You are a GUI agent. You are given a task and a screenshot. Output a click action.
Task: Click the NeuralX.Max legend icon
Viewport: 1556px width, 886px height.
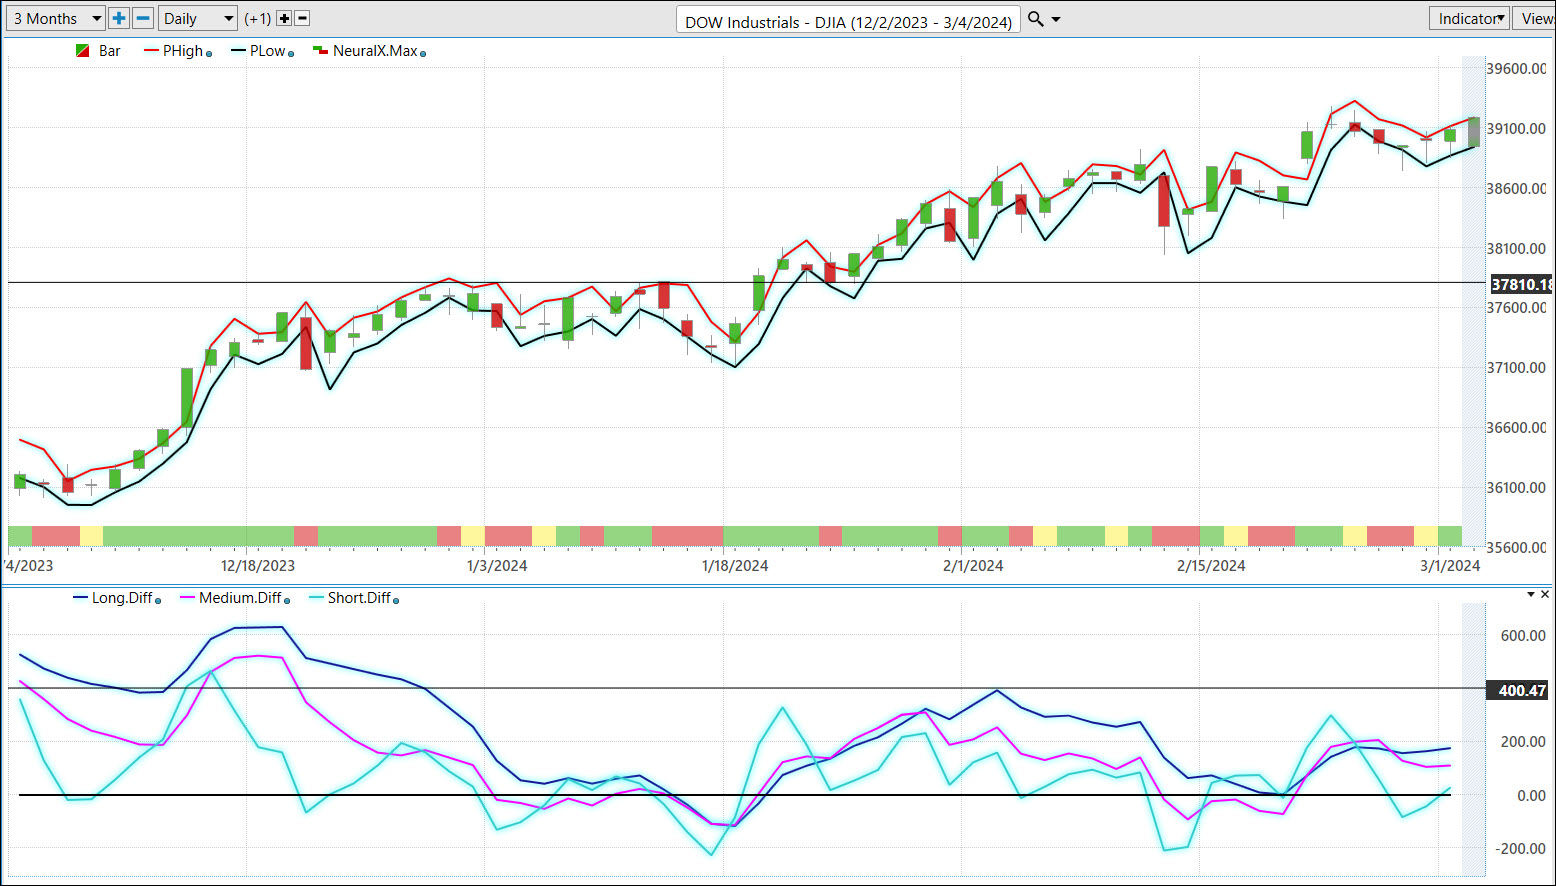320,51
